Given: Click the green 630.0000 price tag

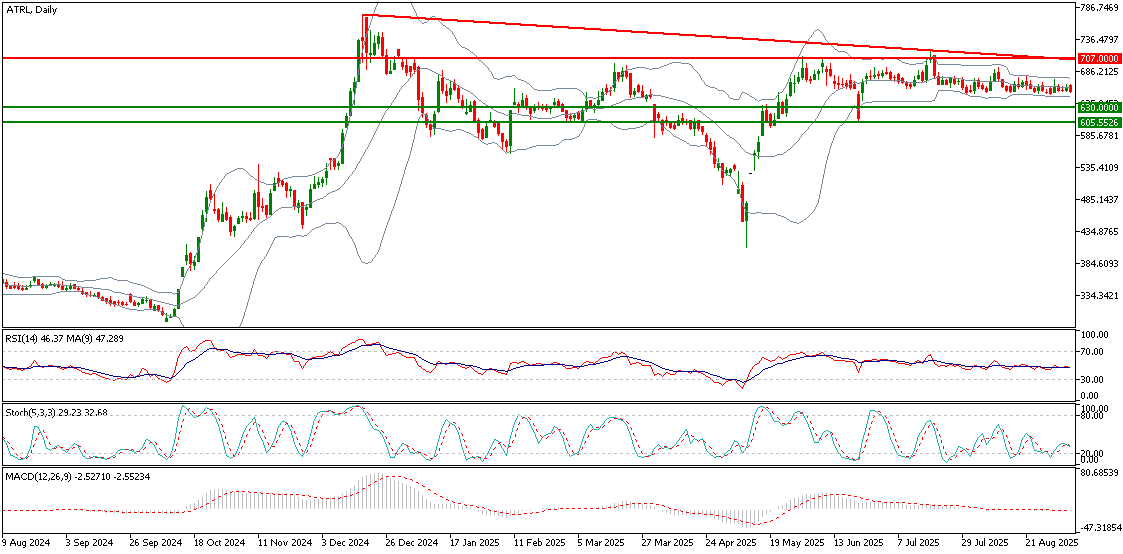Looking at the screenshot, I should point(1099,107).
